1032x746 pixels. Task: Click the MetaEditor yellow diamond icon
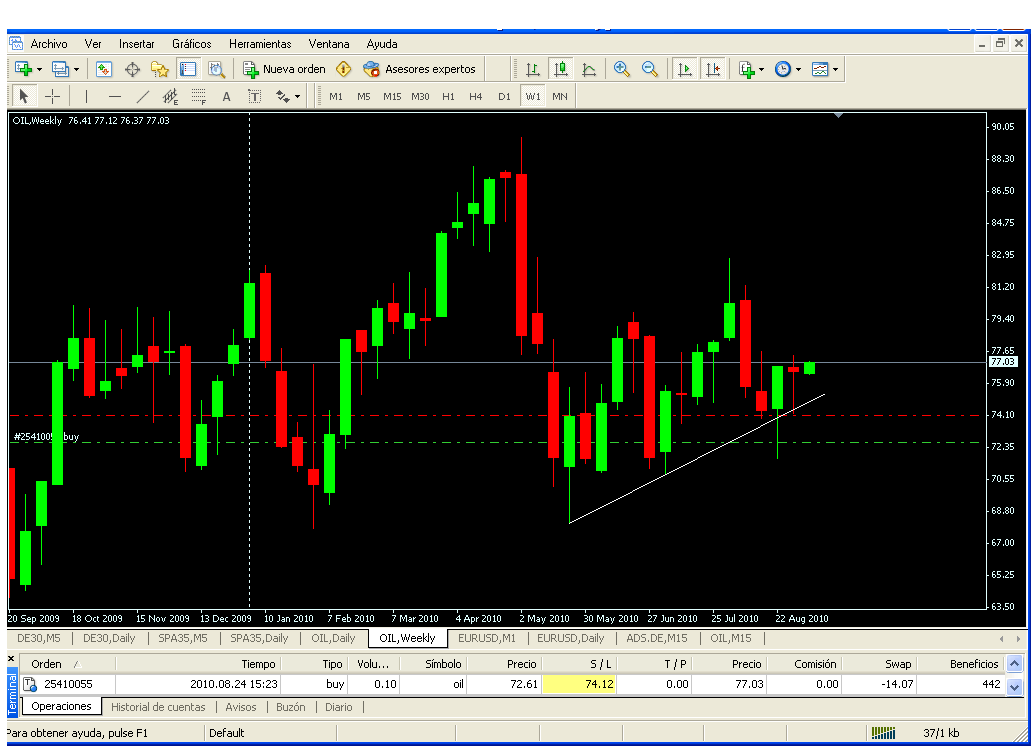[x=344, y=69]
